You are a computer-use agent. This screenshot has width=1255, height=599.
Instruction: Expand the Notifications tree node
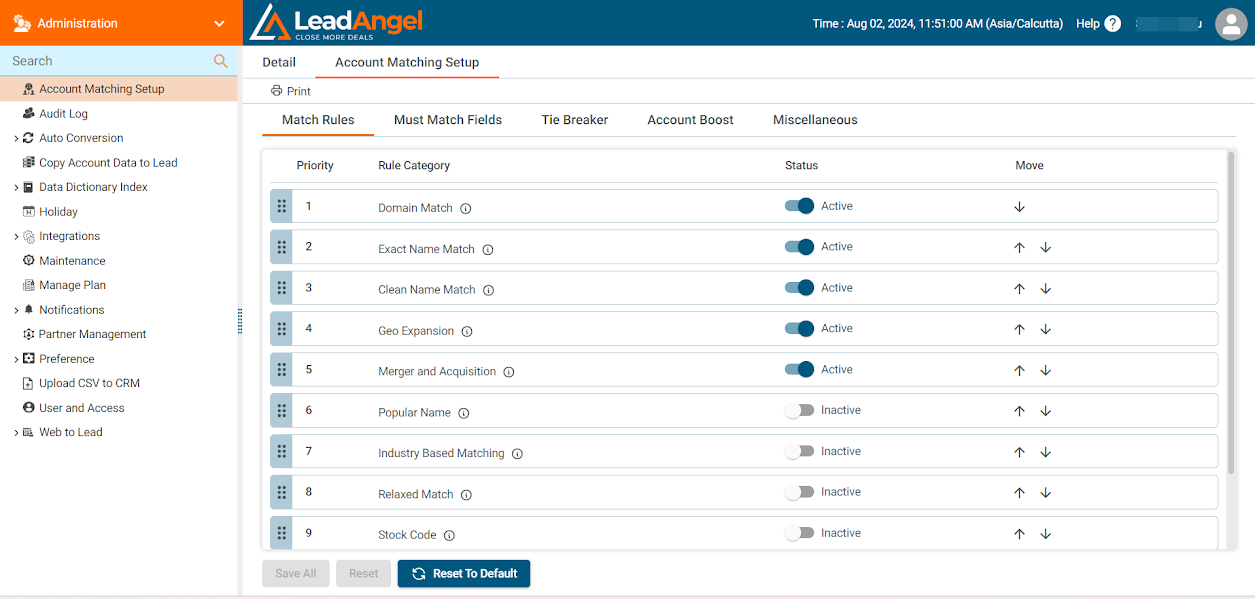[x=16, y=311]
